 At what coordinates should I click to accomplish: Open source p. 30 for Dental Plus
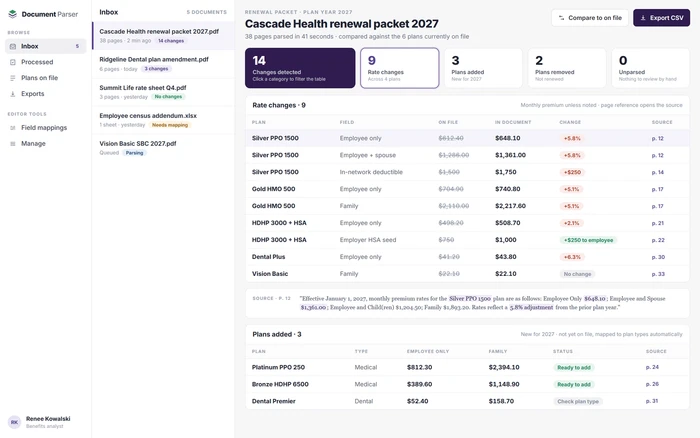click(x=658, y=257)
